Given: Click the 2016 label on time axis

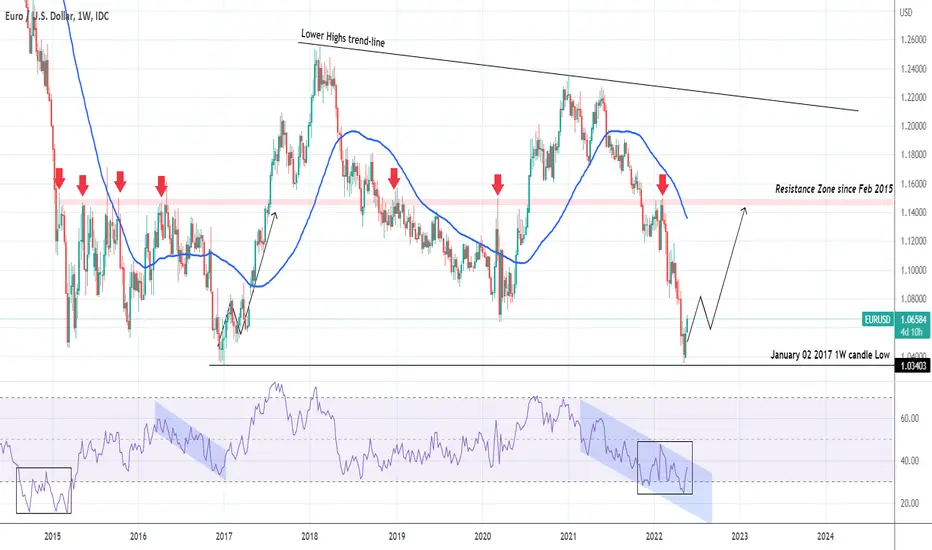Looking at the screenshot, I should coord(138,537).
